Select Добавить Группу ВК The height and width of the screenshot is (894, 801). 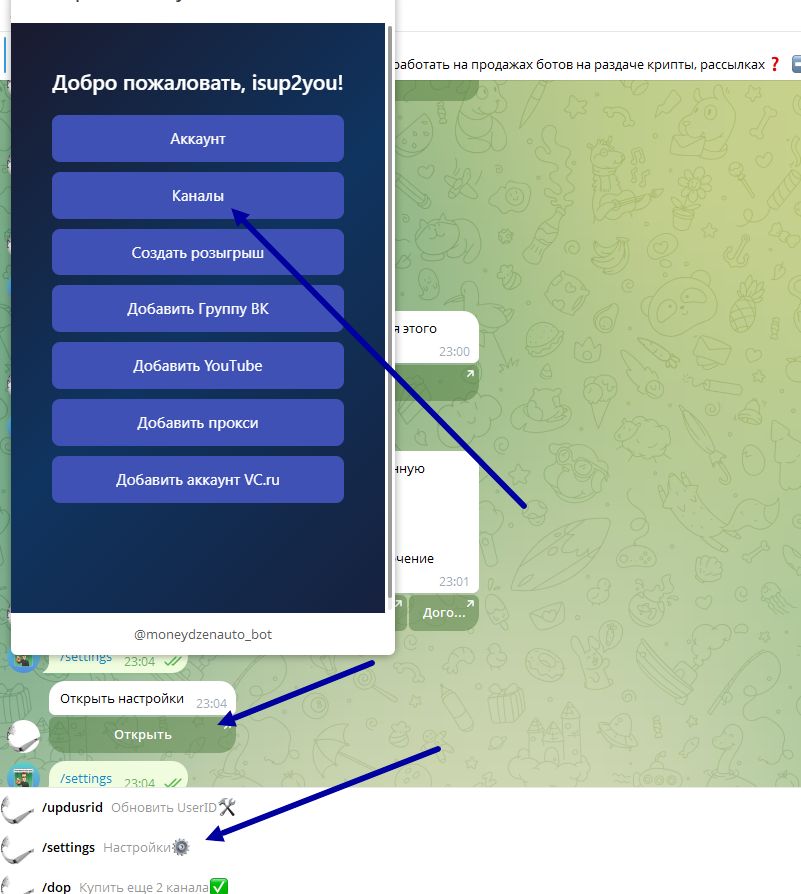click(x=197, y=308)
